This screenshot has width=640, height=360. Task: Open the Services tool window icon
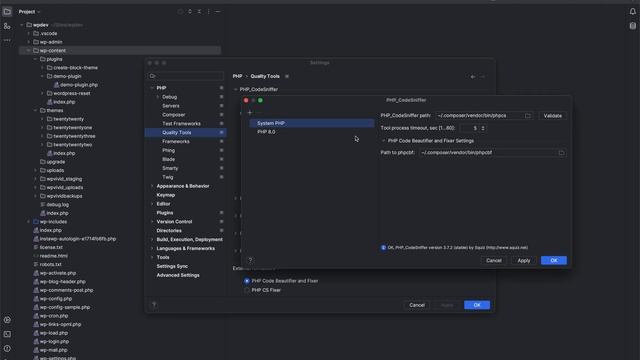(7, 320)
